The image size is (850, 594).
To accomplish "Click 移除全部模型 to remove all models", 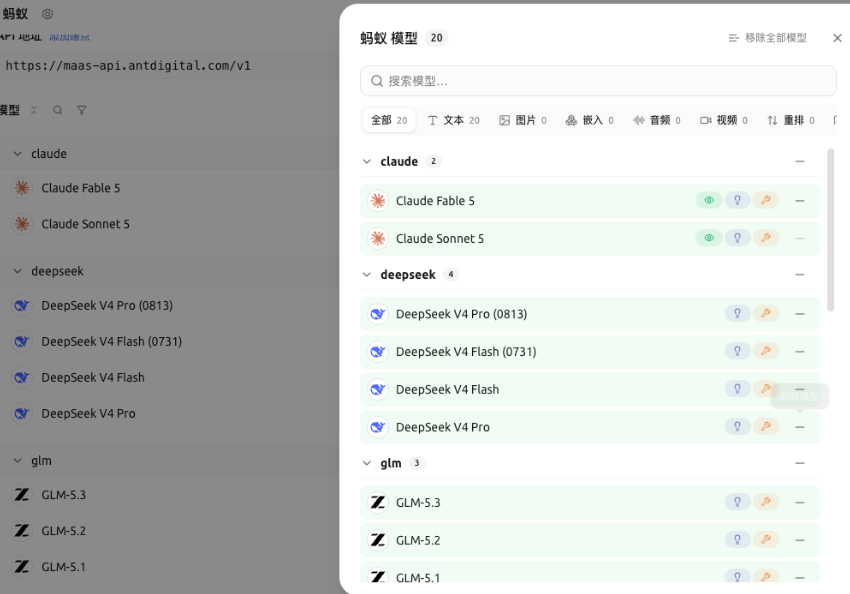I will click(x=768, y=38).
